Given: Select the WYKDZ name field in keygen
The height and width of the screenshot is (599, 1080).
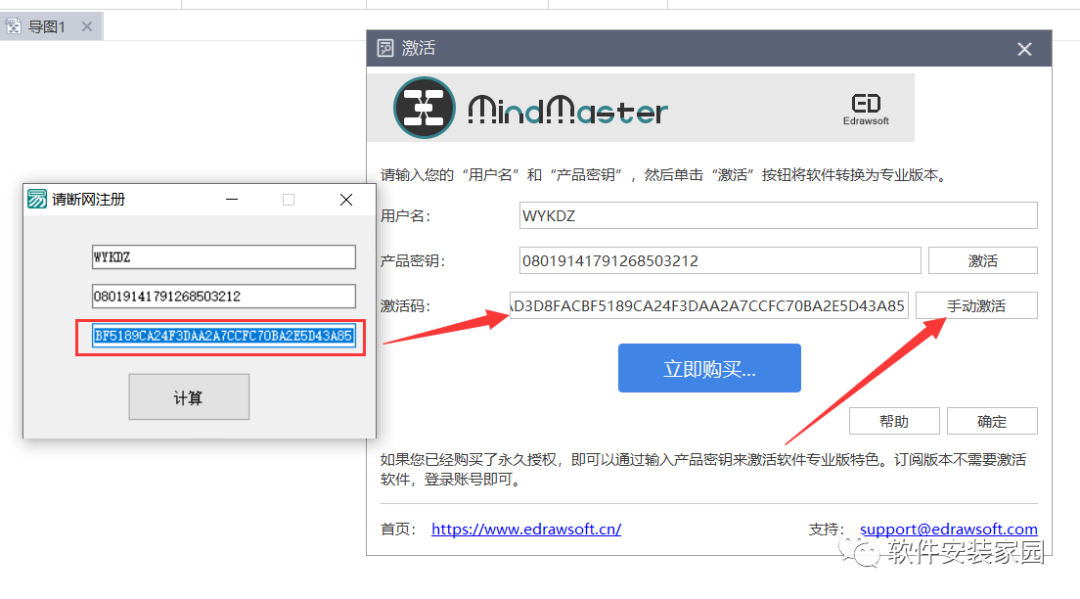Looking at the screenshot, I should click(223, 258).
